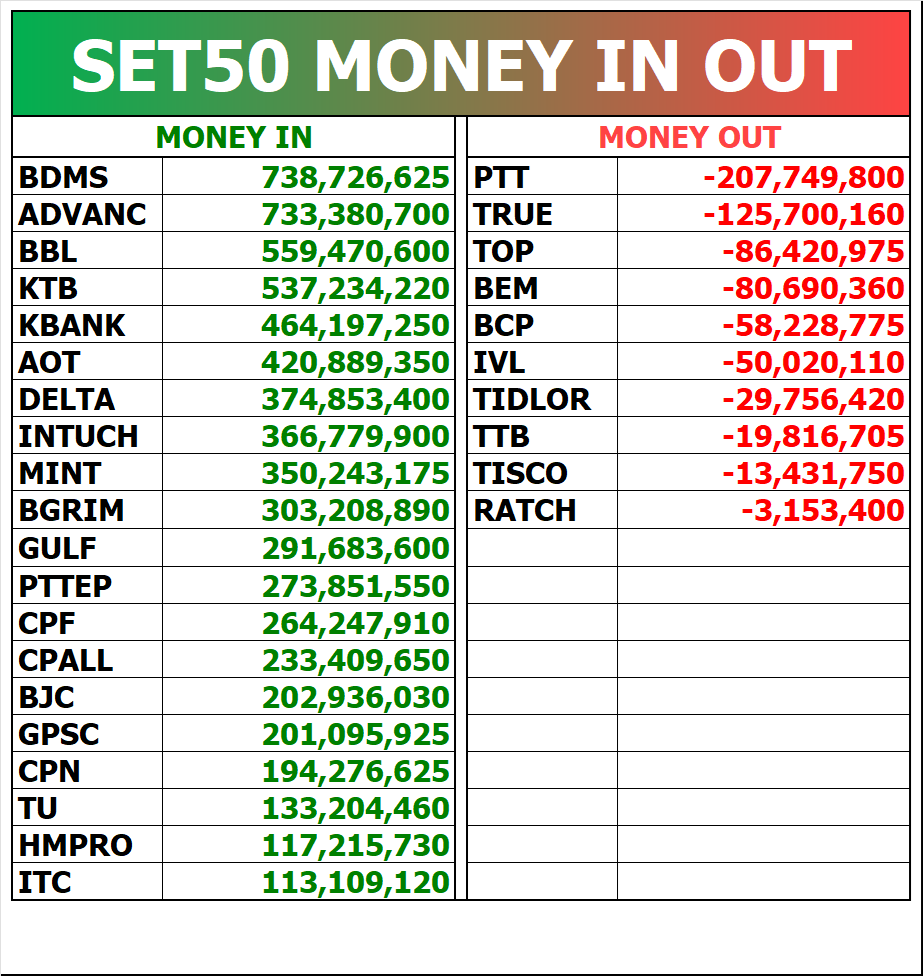This screenshot has width=923, height=976.
Task: Click the KBANK ticker cell
Action: 88,325
